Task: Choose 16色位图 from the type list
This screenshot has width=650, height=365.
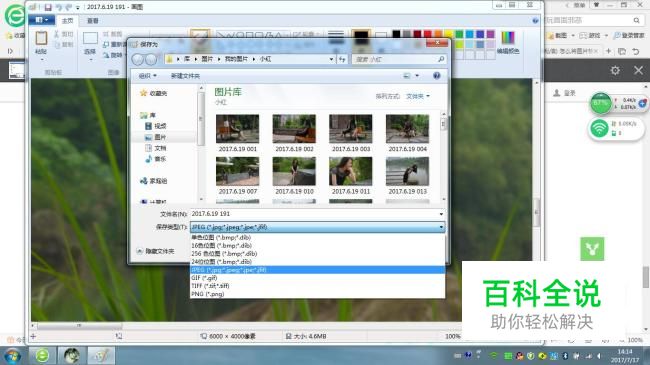Action: 318,246
